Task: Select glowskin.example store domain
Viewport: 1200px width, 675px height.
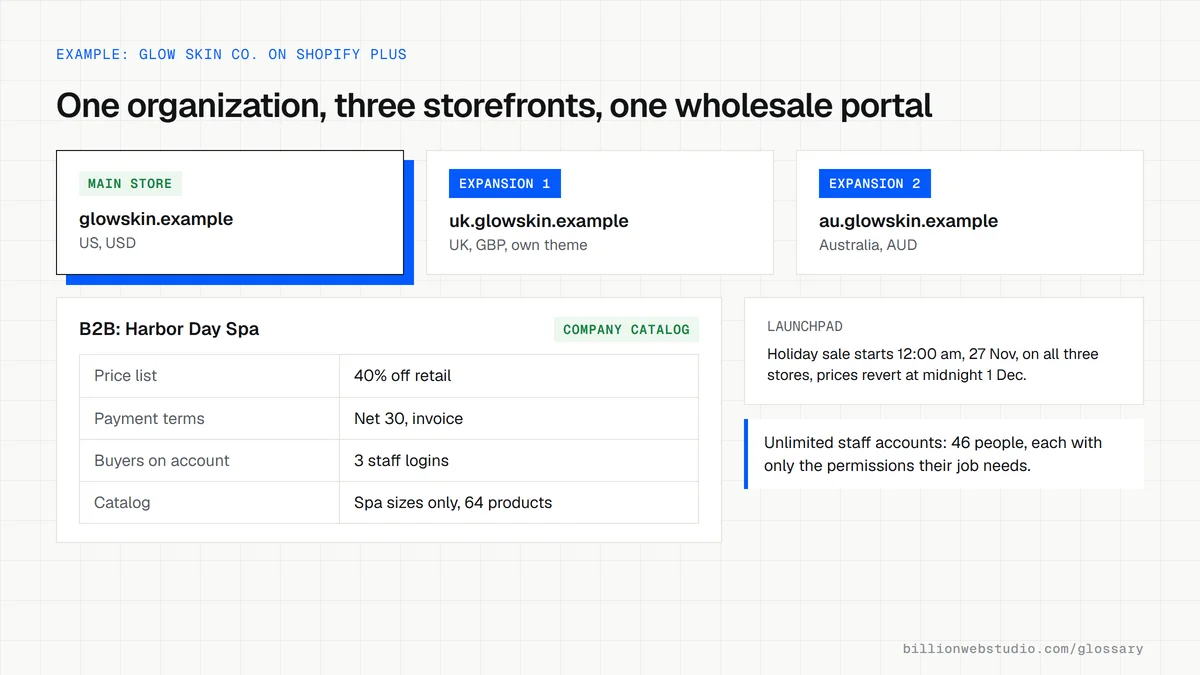Action: click(156, 219)
